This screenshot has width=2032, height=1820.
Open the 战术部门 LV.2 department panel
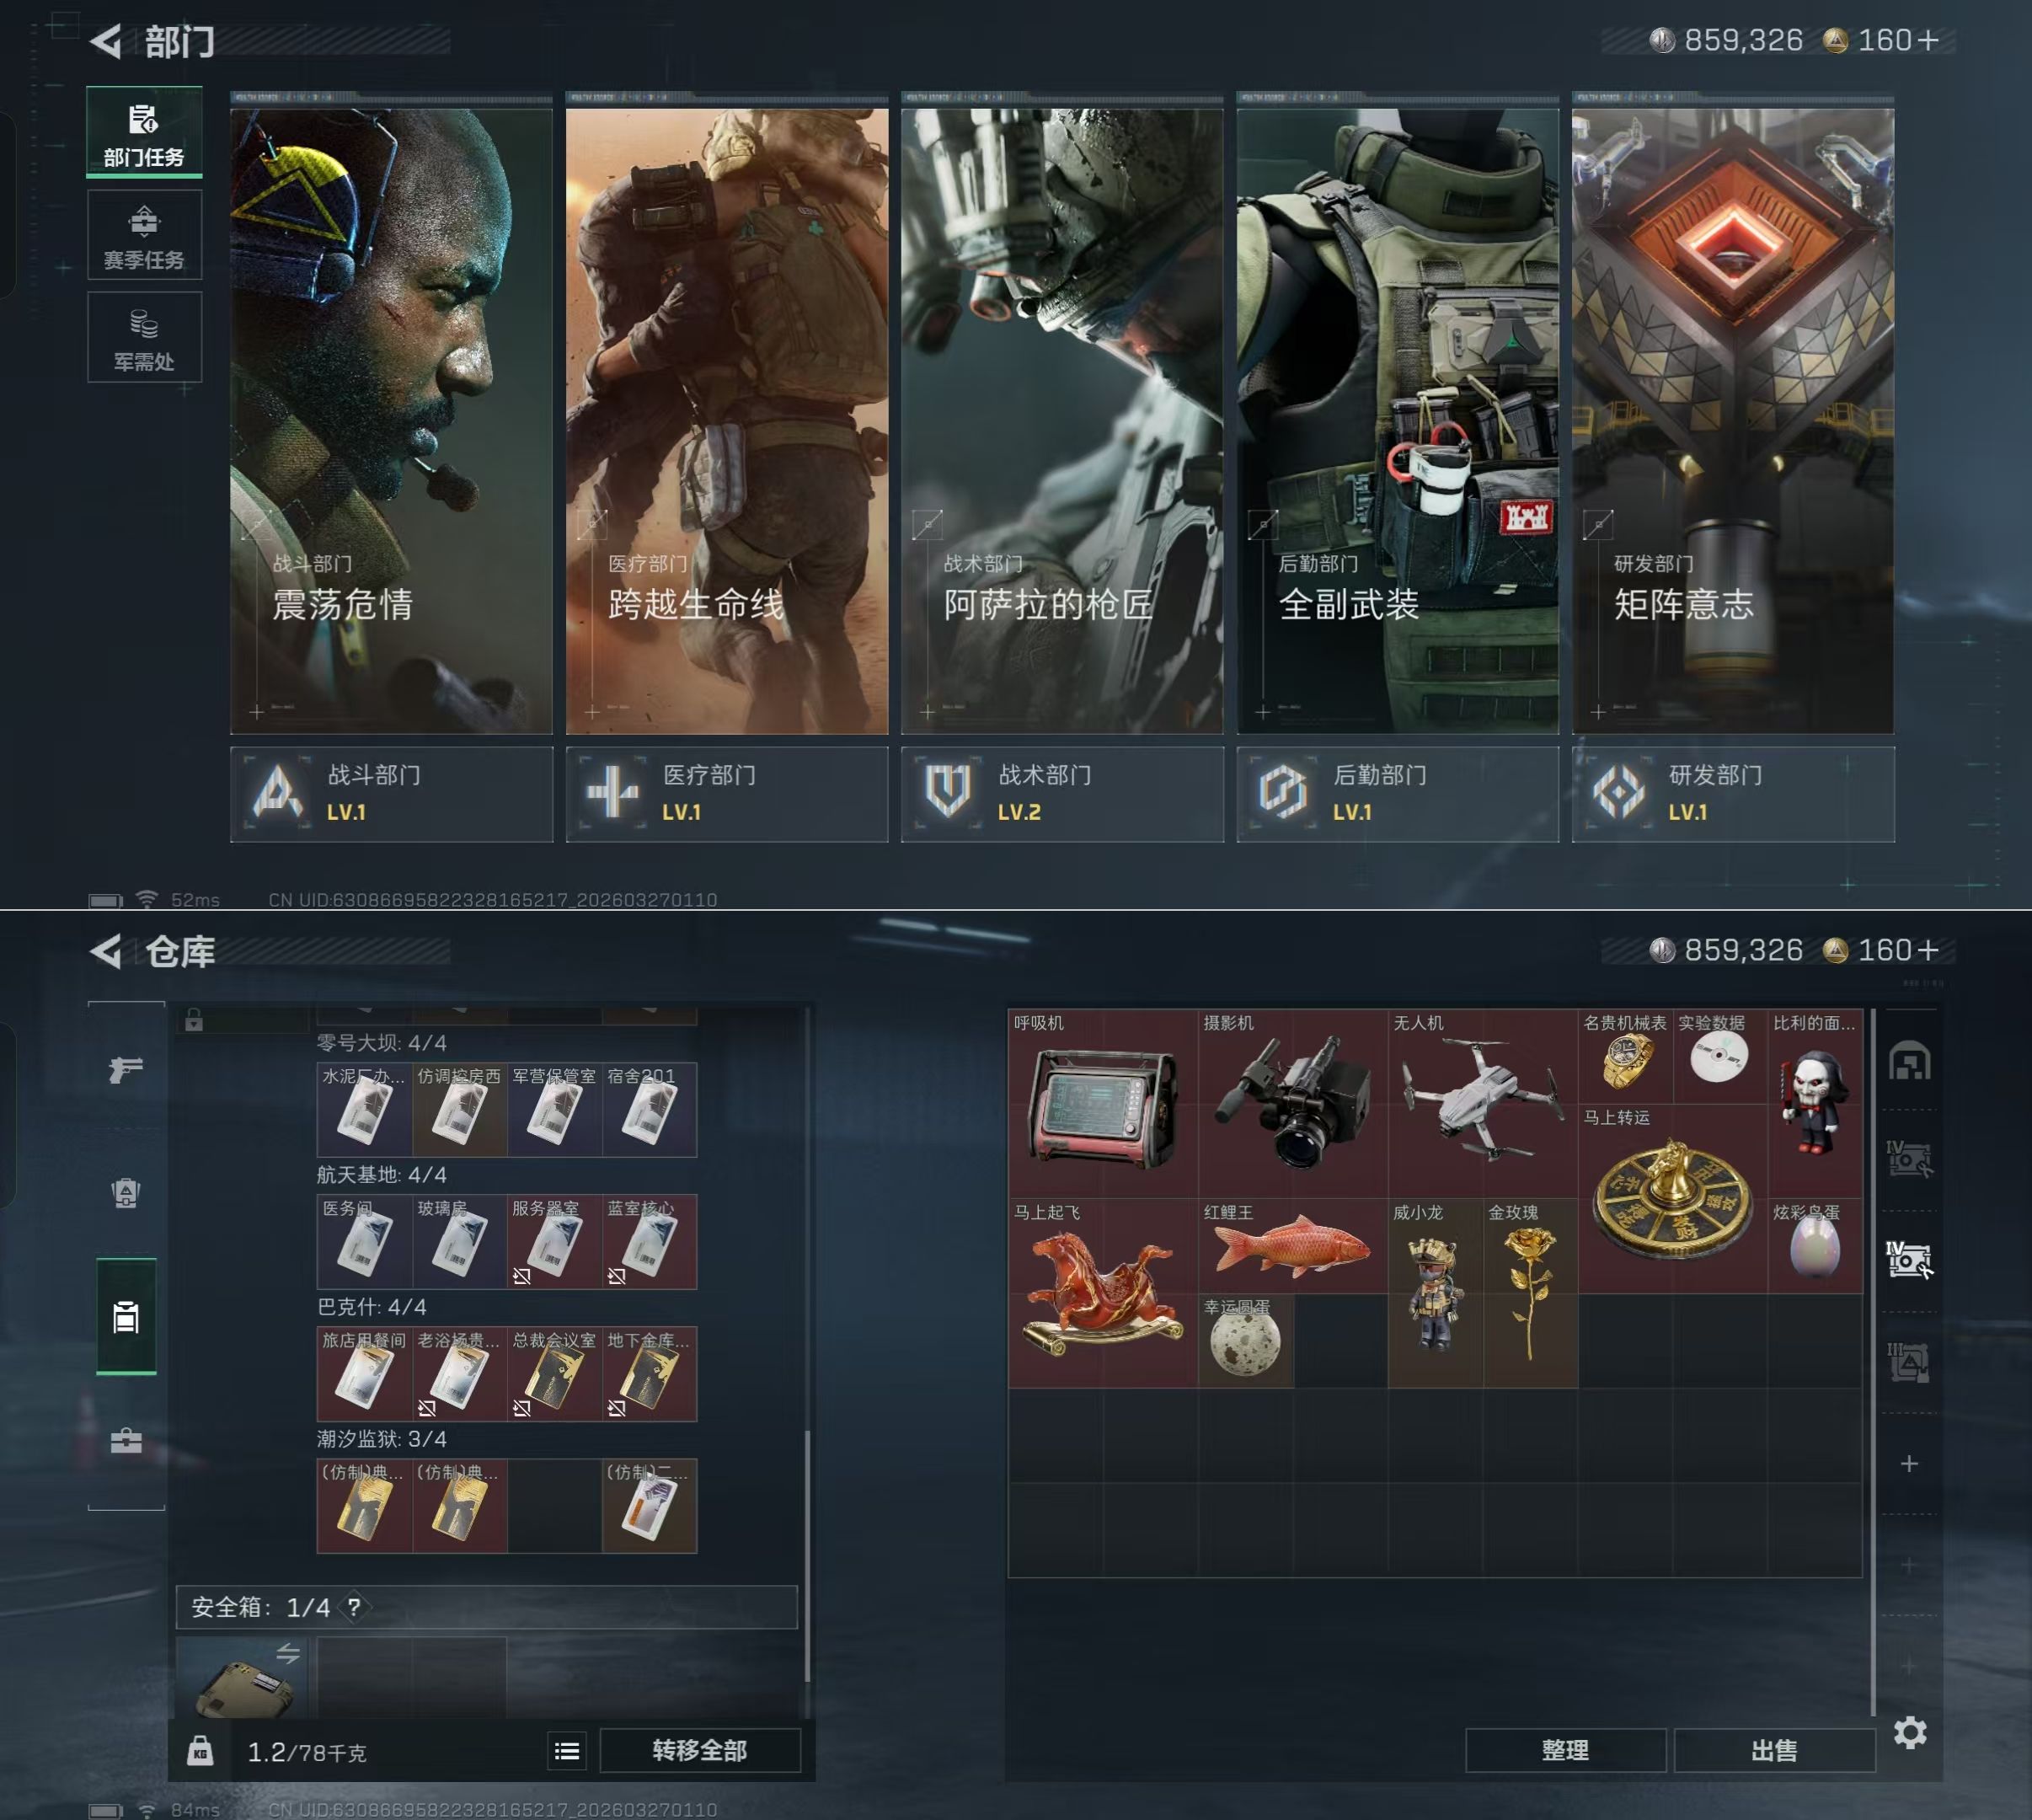(1062, 794)
